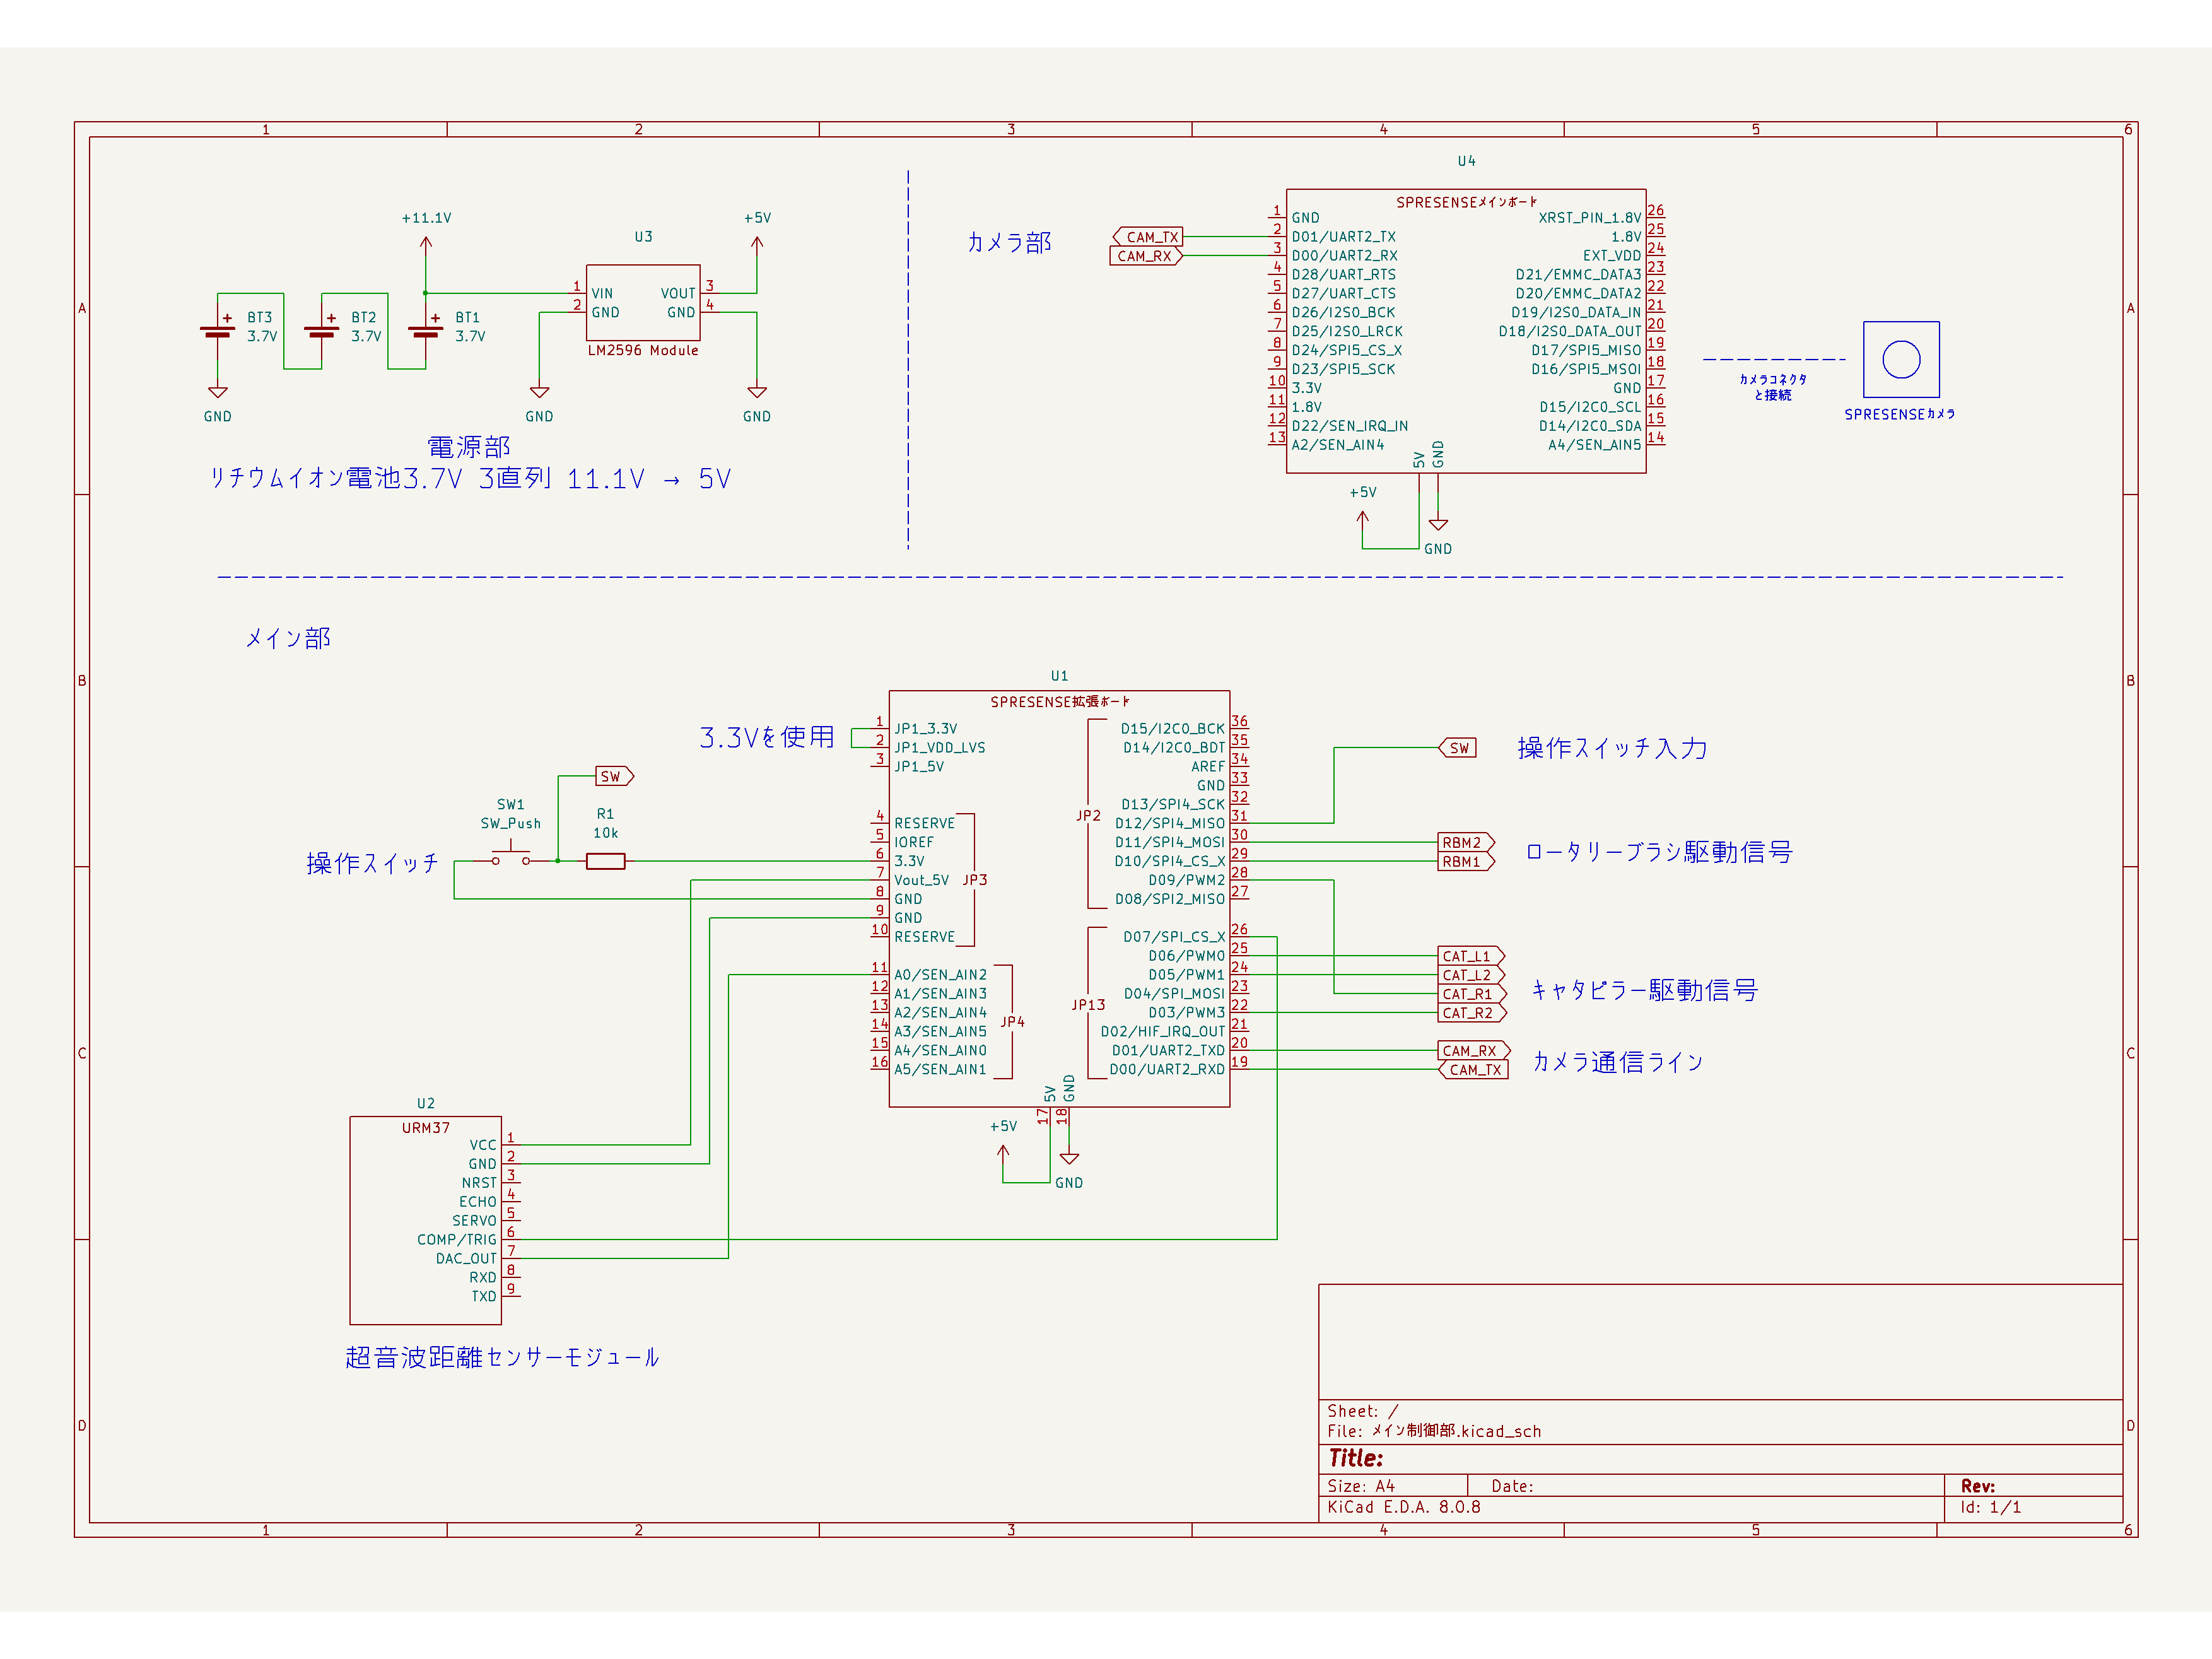Click the R1 10k resistor symbol
The height and width of the screenshot is (1659, 2212).
605,861
